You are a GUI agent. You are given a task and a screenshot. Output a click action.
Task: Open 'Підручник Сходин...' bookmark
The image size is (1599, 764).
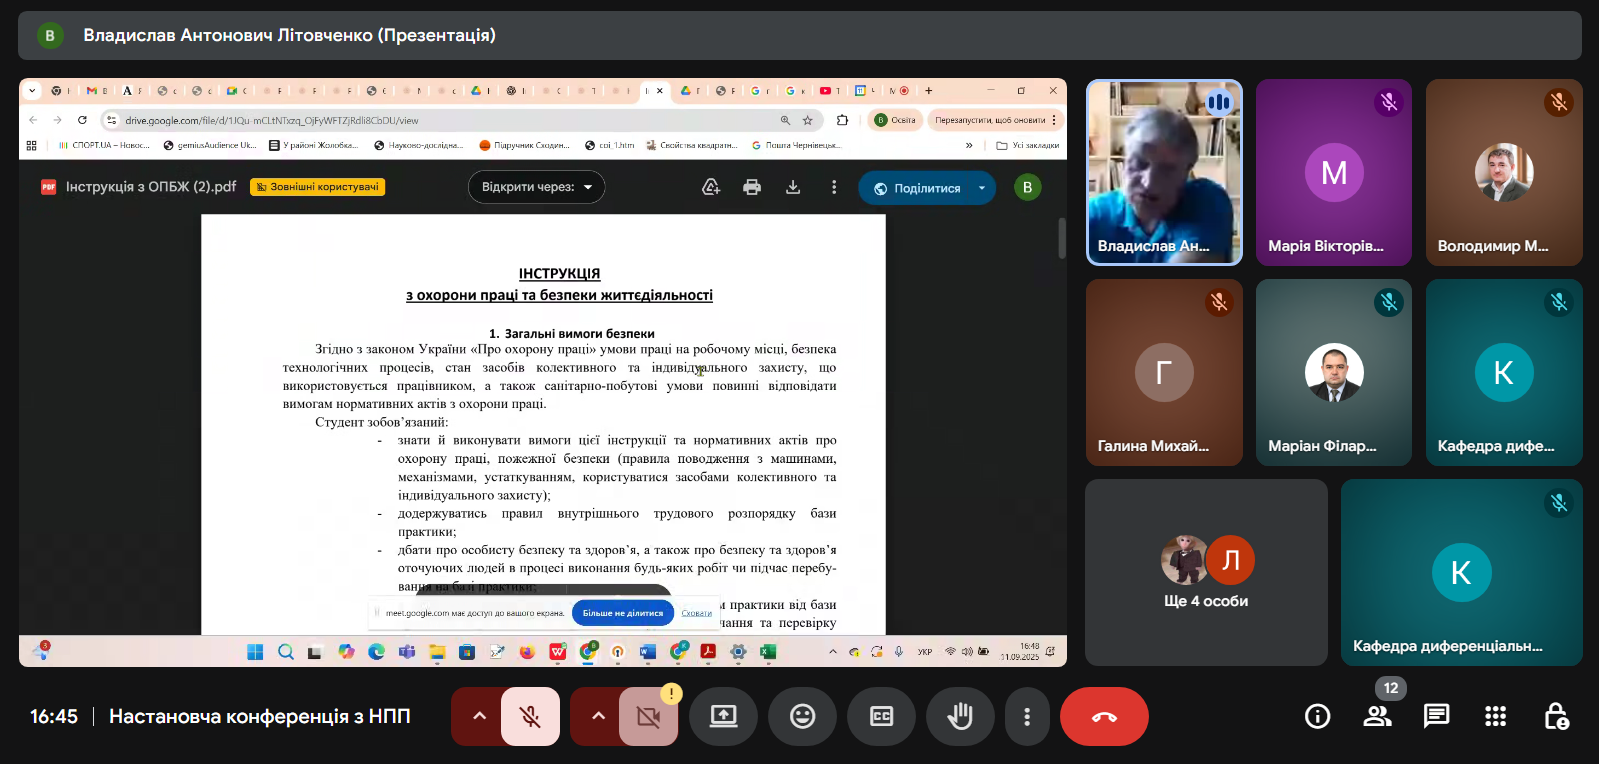point(524,145)
